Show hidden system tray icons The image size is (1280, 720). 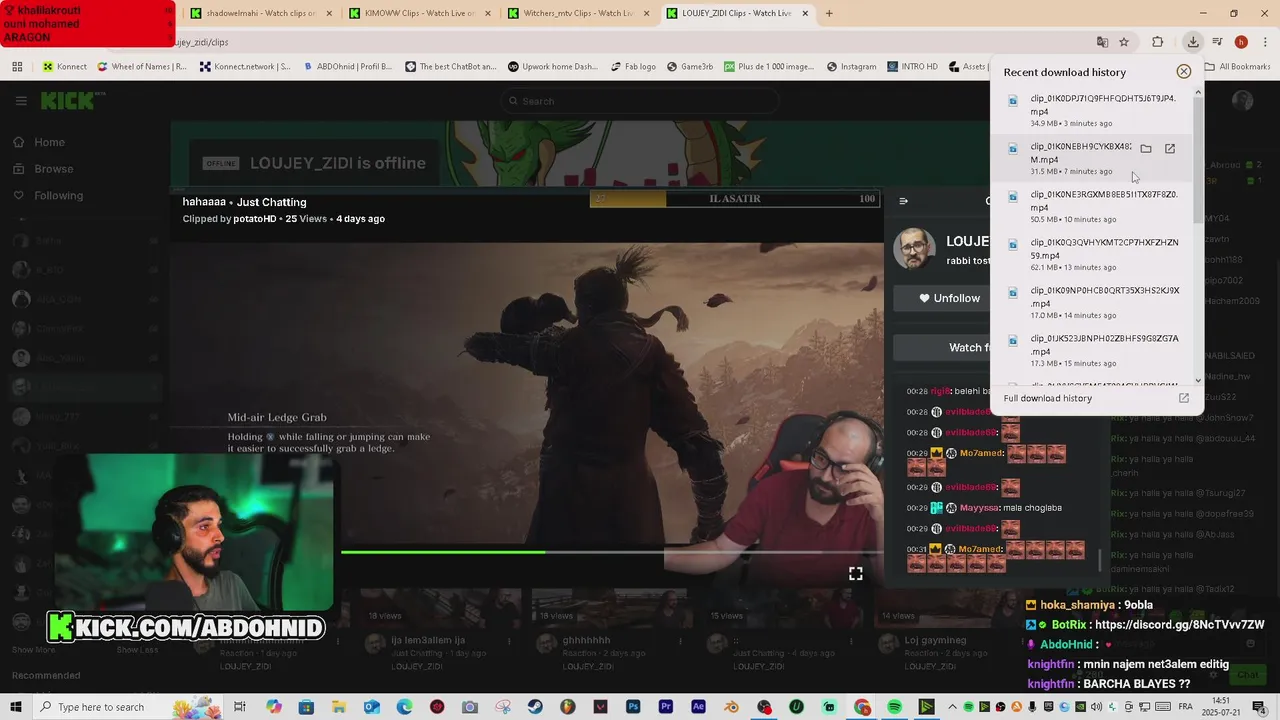(x=953, y=707)
